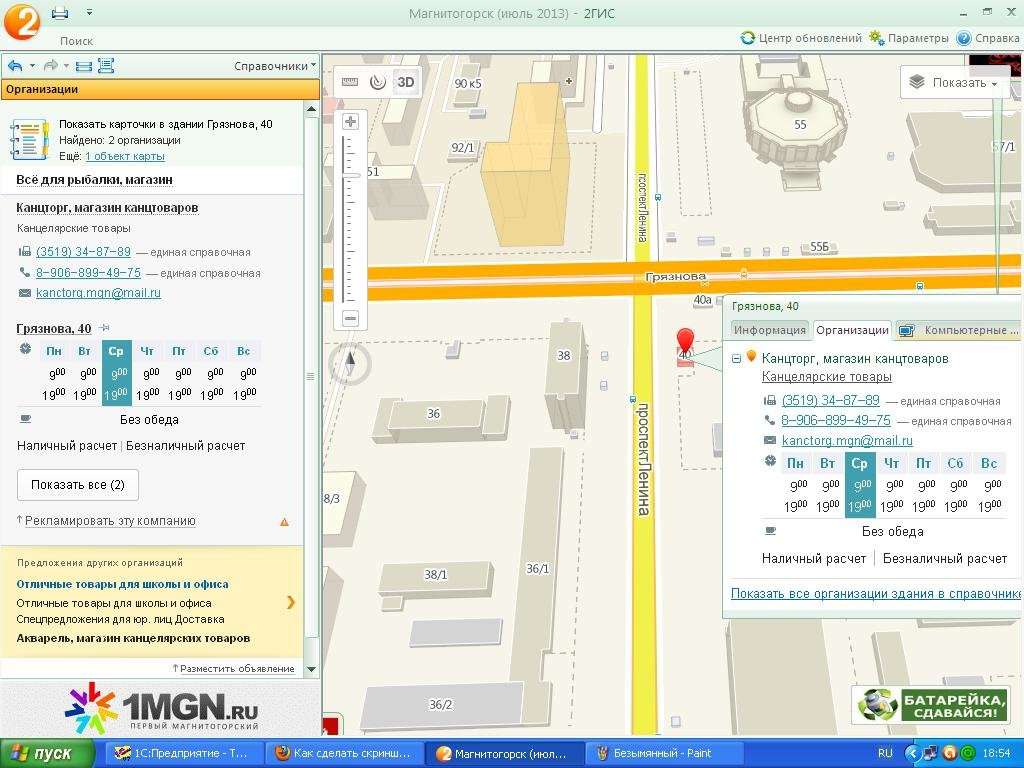Screen dimensions: 1024x768
Task: Click building 38 label on map
Action: tap(564, 355)
